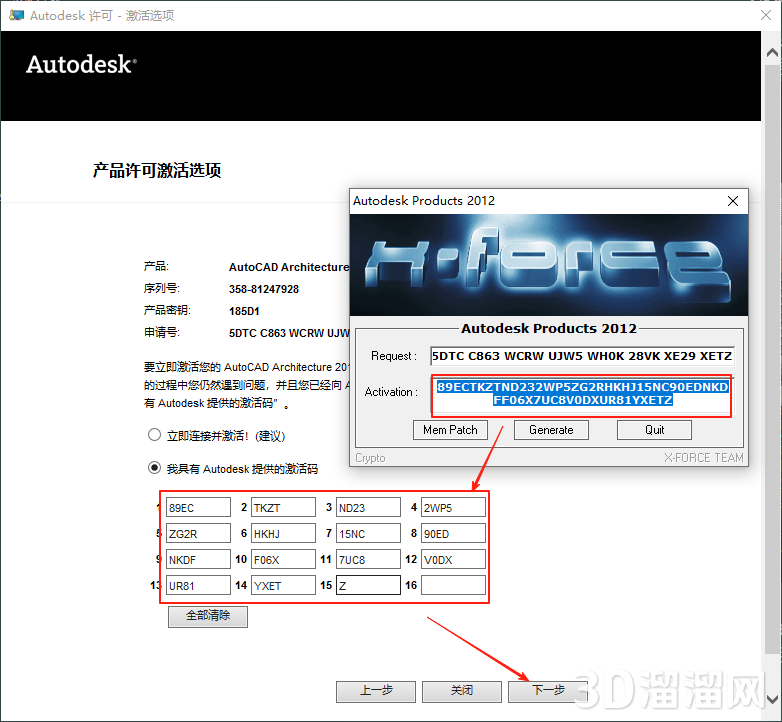This screenshot has height=722, width=782.
Task: Click activation code field 10 containing F06X
Action: [x=283, y=559]
